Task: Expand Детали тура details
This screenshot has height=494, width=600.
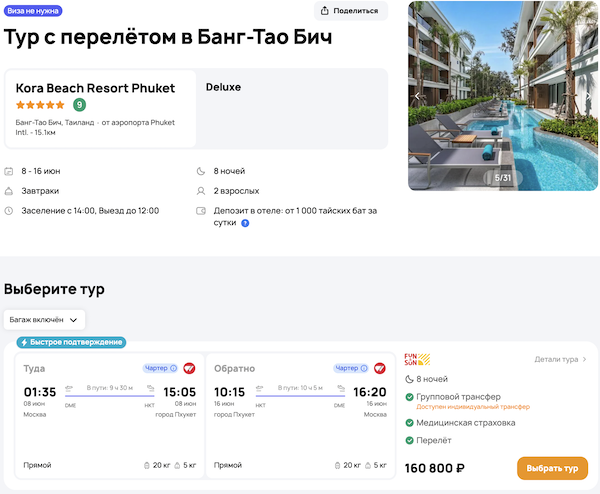Action: pyautogui.click(x=561, y=358)
